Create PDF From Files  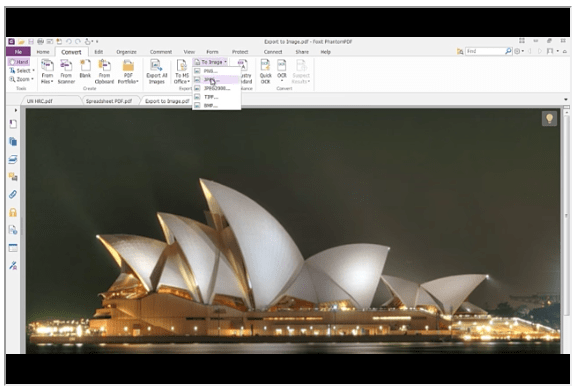tap(47, 71)
